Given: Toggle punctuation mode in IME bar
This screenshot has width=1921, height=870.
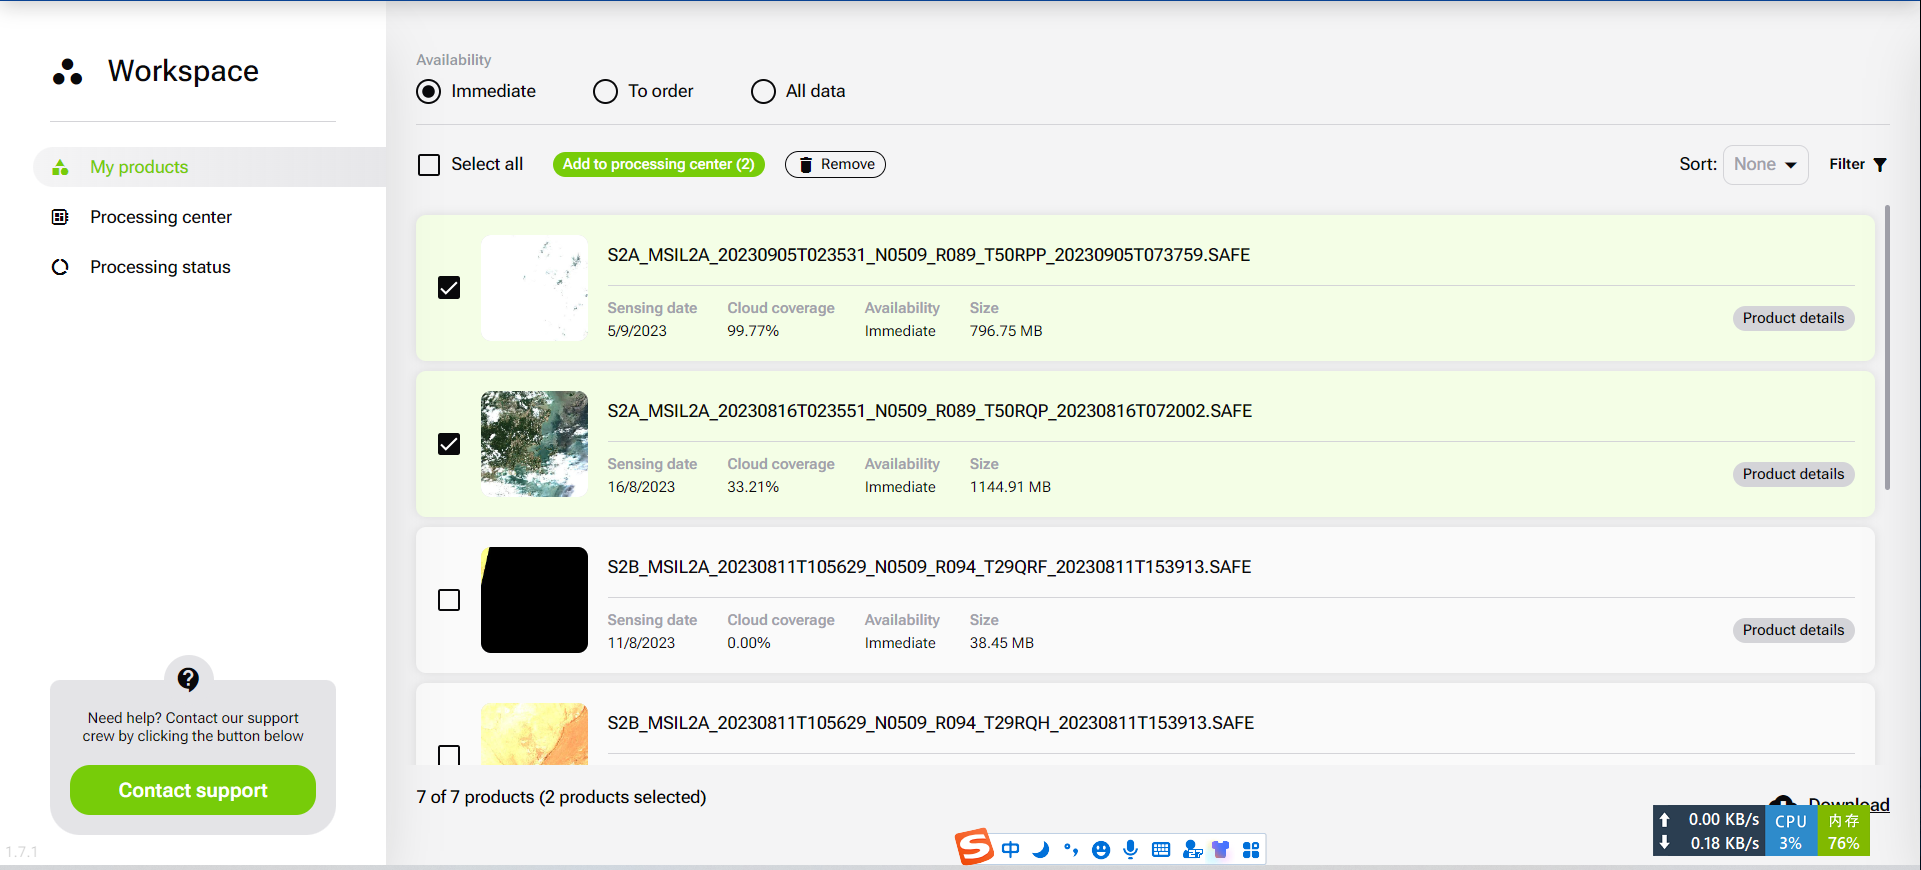Looking at the screenshot, I should 1071,850.
